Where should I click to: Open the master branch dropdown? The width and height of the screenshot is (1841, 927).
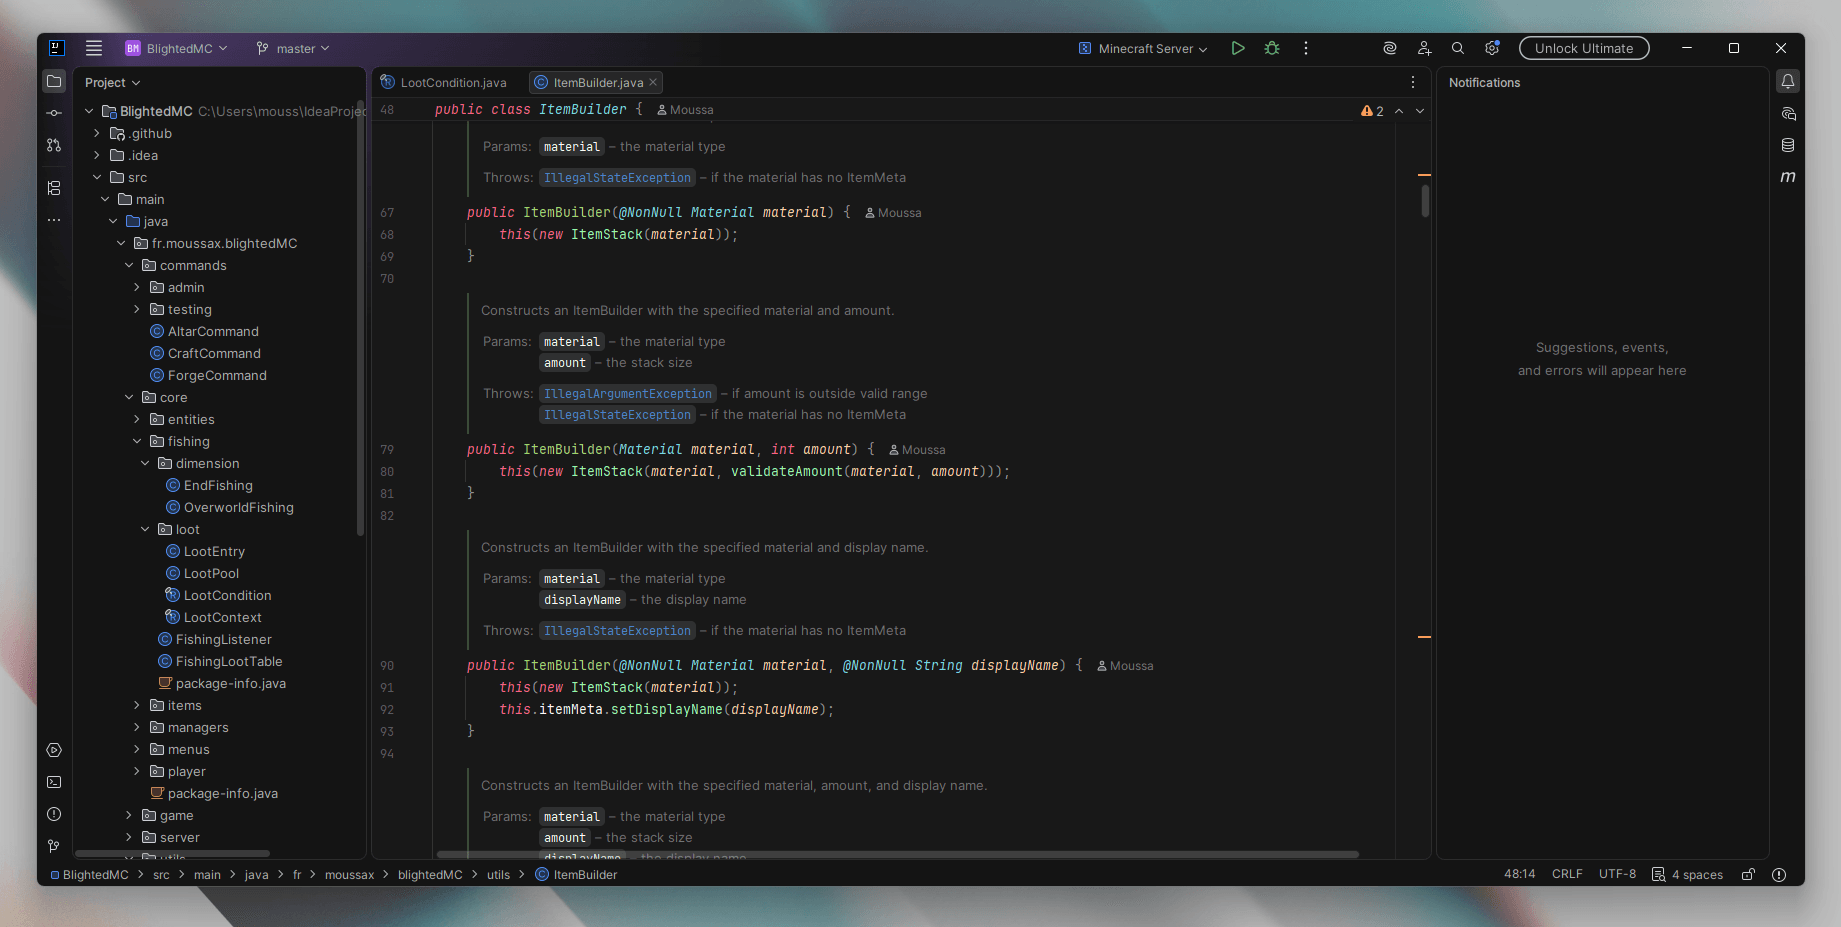293,48
